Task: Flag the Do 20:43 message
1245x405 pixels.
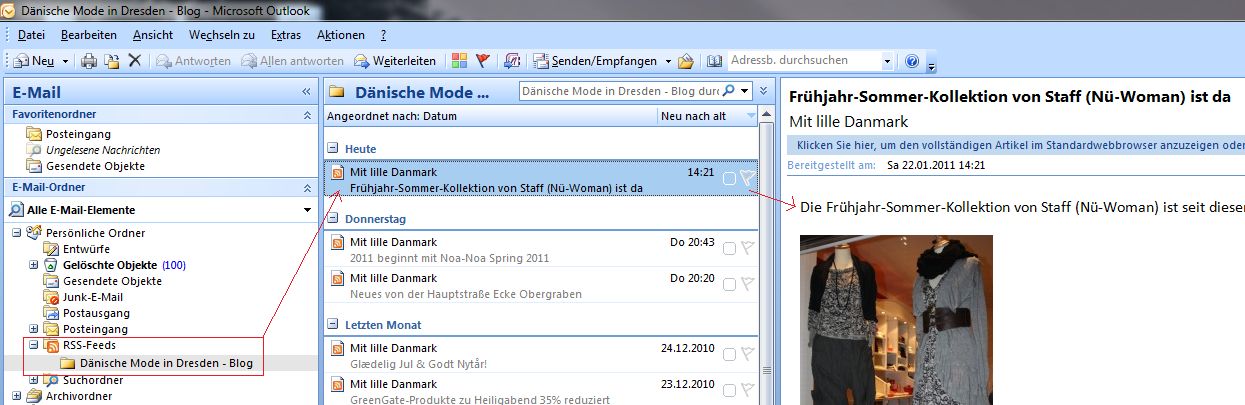Action: pos(748,248)
